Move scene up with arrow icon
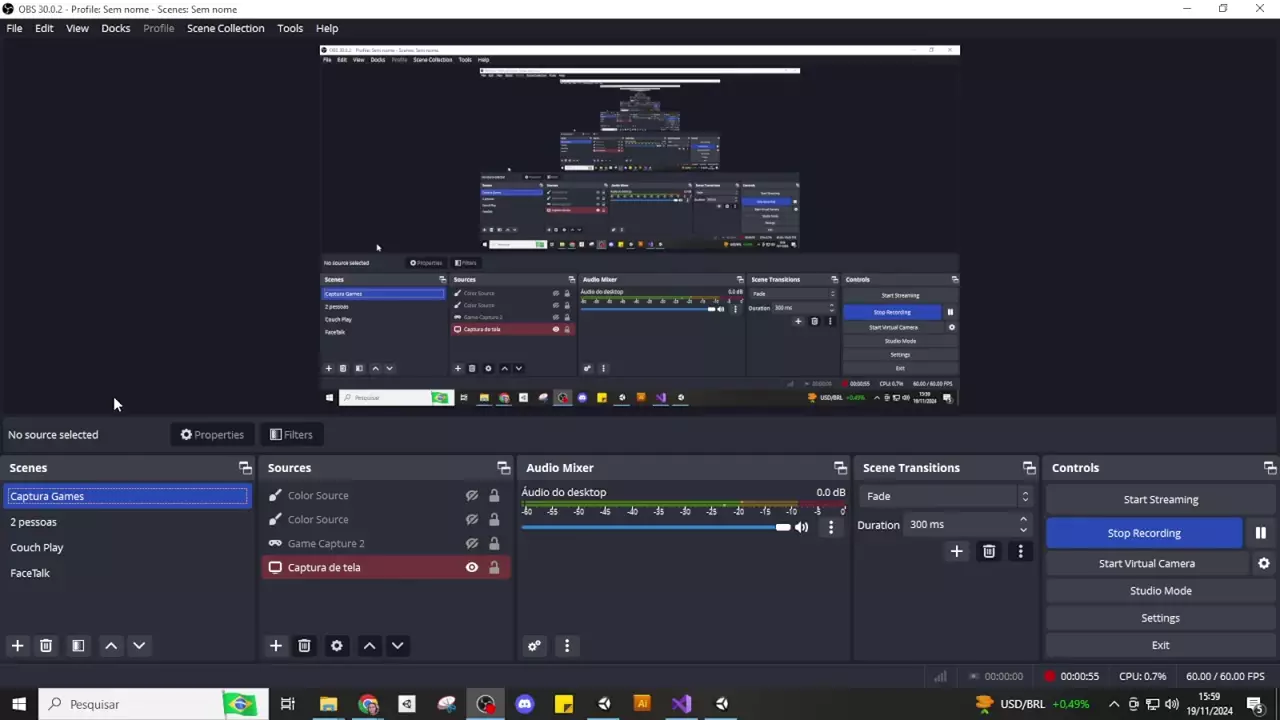The image size is (1280, 720). (x=111, y=646)
